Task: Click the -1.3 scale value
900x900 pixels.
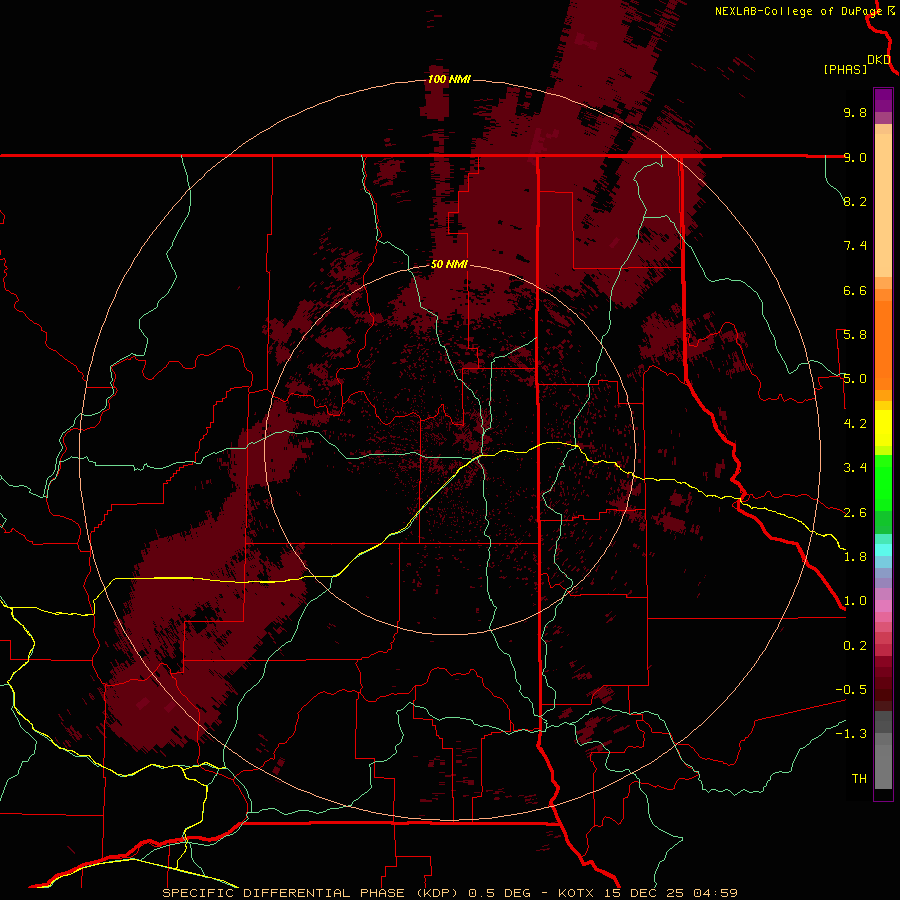Action: point(851,734)
